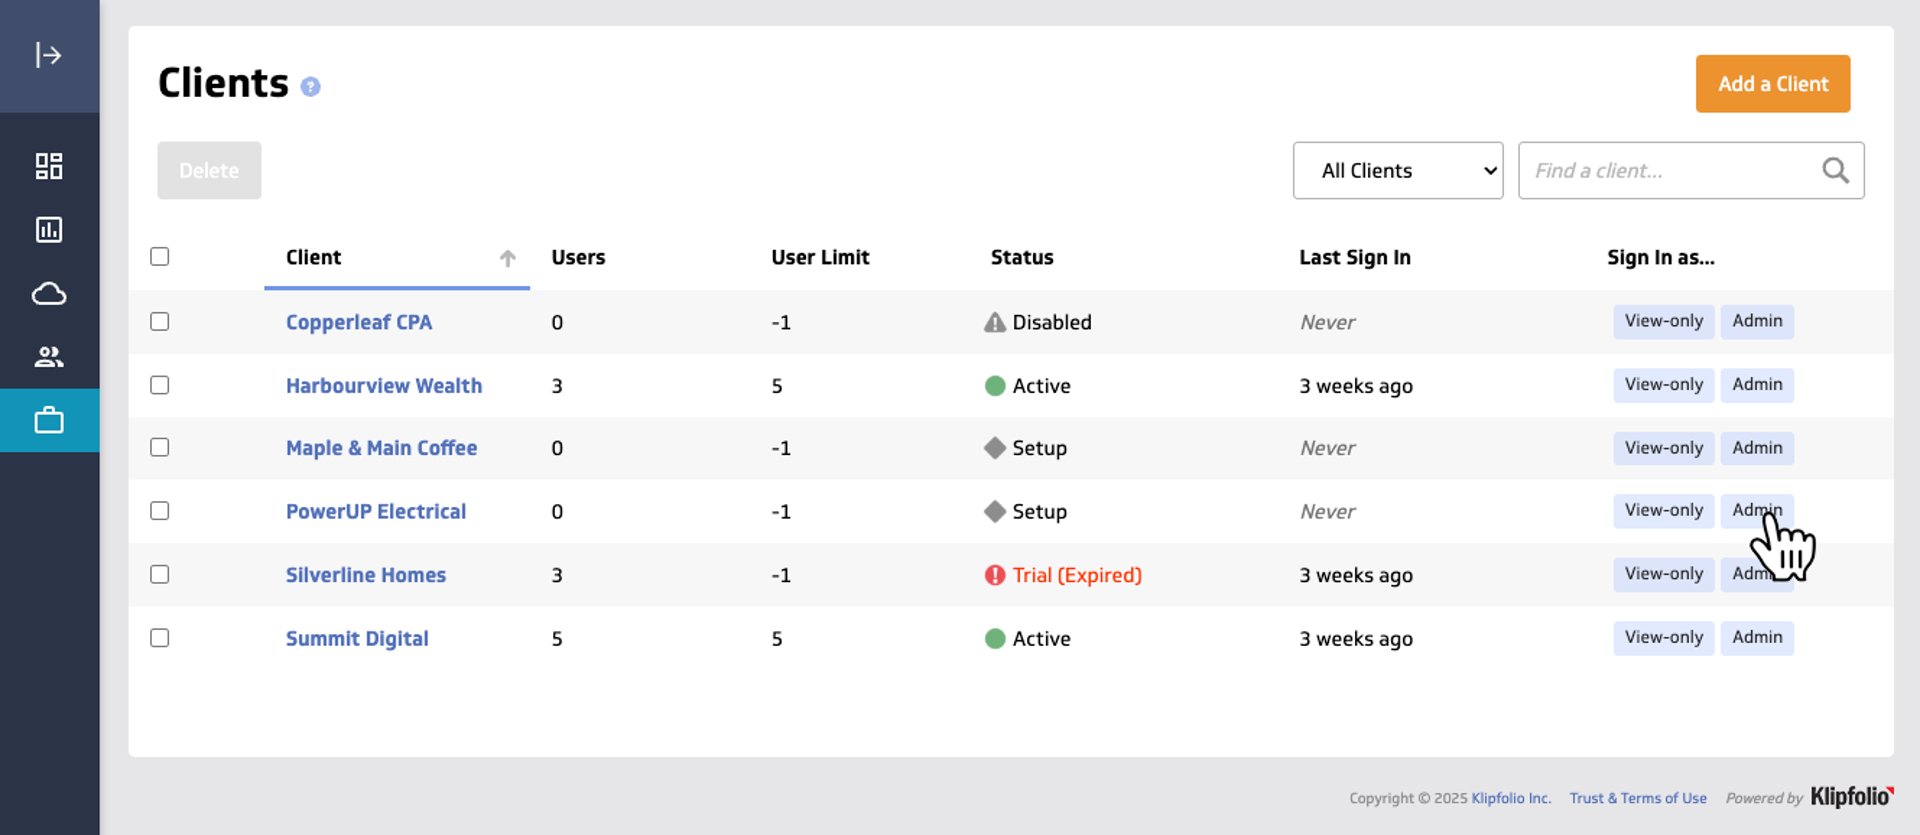Open the Users people icon
The width and height of the screenshot is (1920, 835).
(x=48, y=357)
